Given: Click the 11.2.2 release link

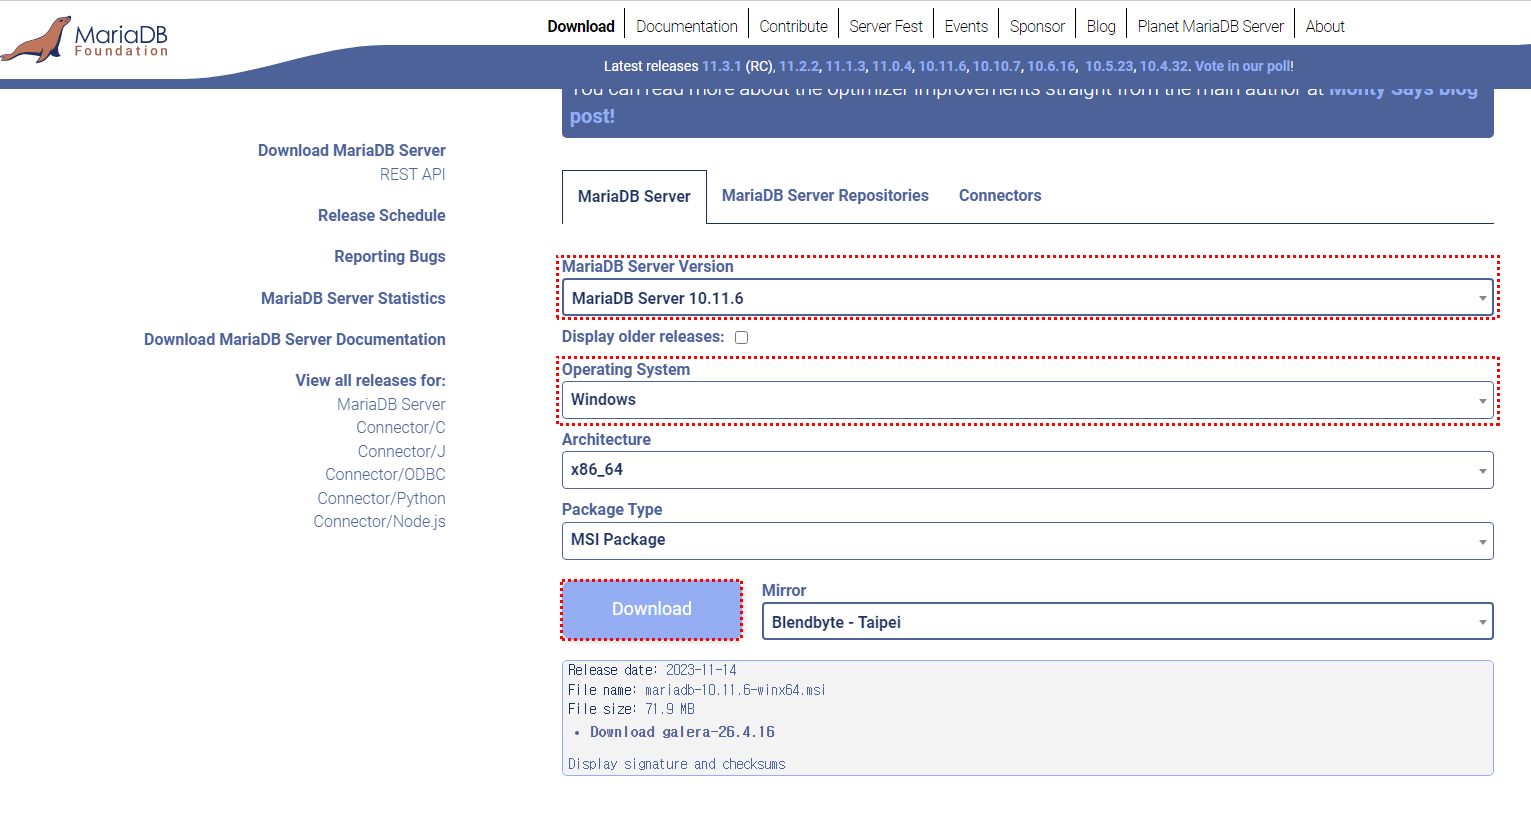Looking at the screenshot, I should (x=798, y=66).
